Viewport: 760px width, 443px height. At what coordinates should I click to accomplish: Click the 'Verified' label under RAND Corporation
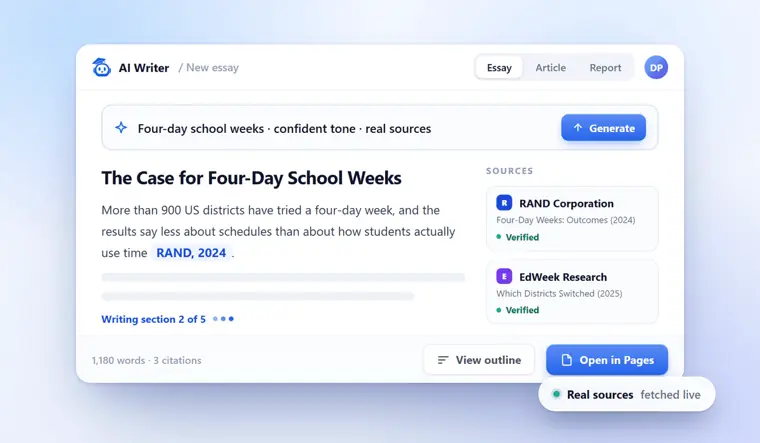[522, 237]
